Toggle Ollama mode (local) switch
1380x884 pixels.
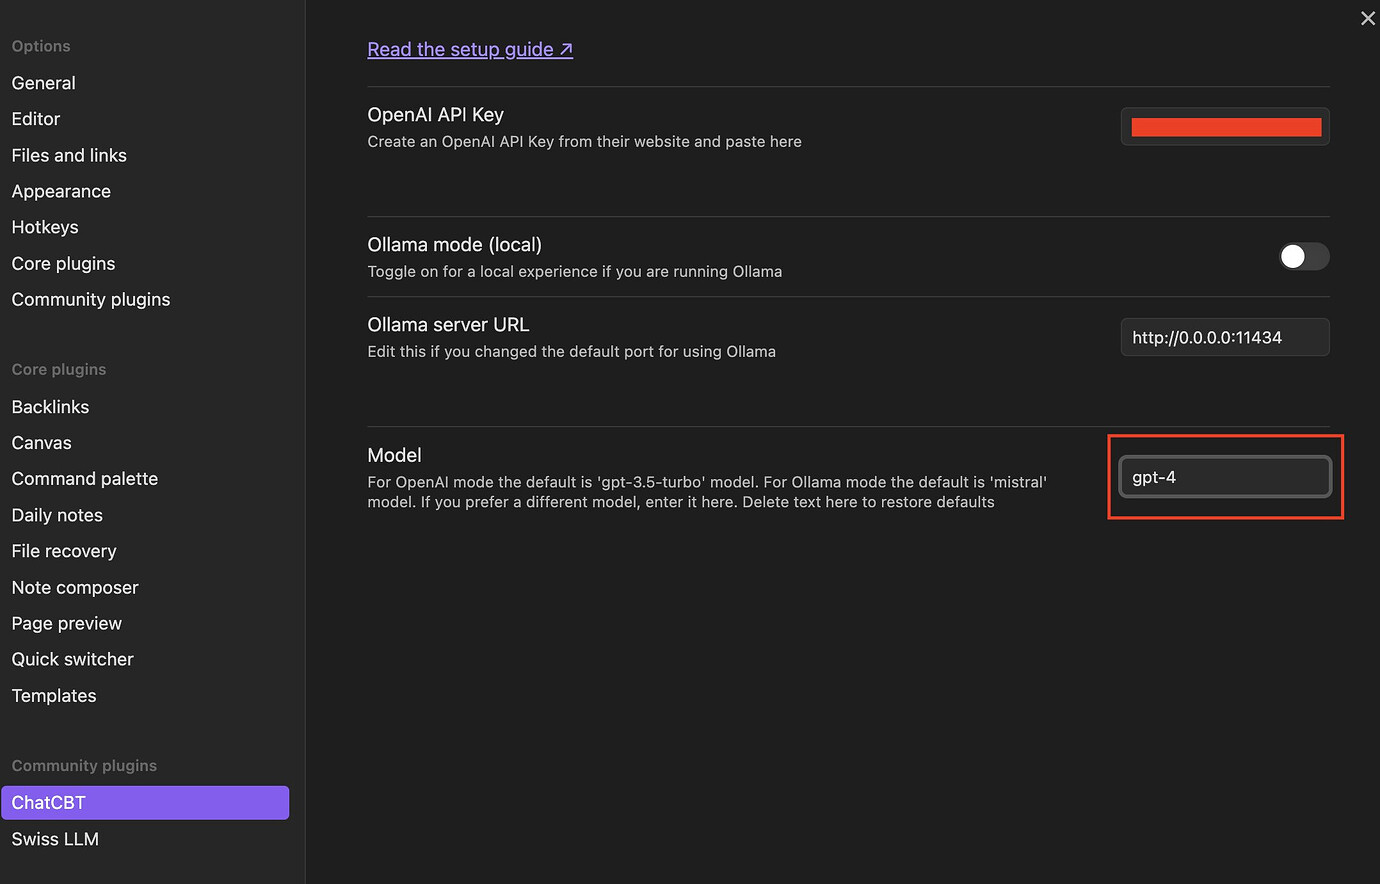tap(1303, 257)
